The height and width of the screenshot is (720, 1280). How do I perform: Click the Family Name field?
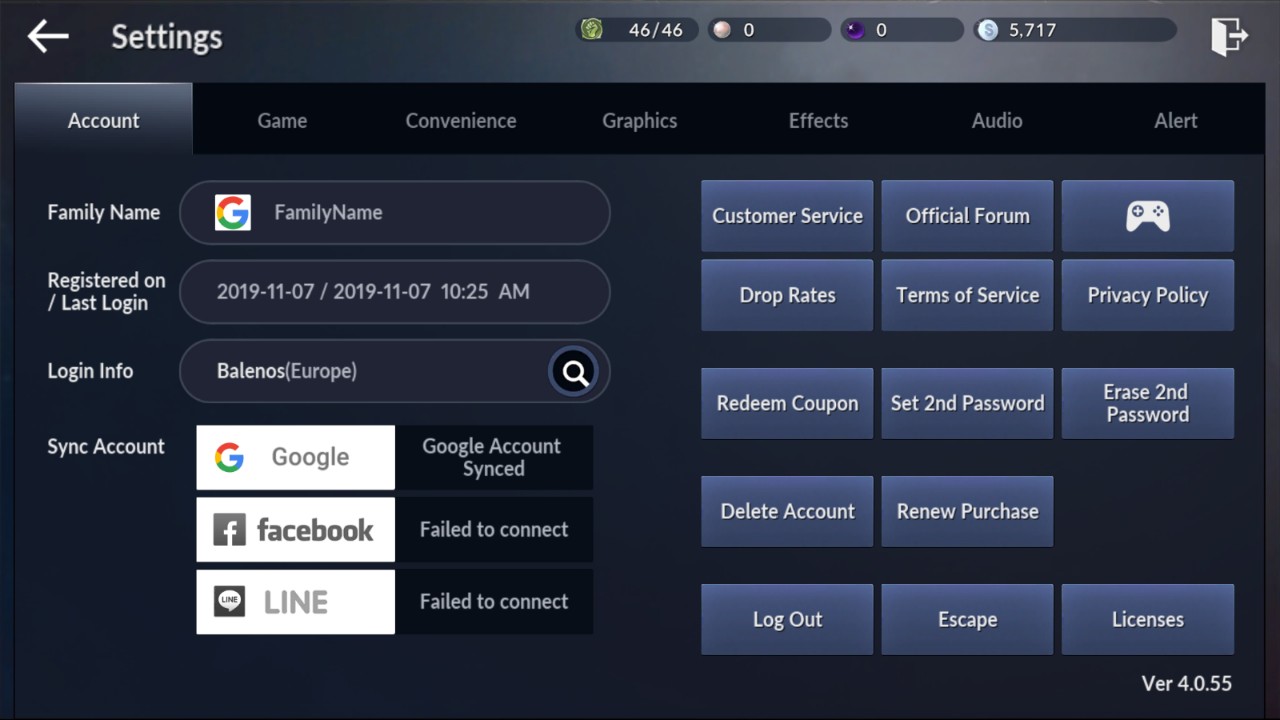394,213
